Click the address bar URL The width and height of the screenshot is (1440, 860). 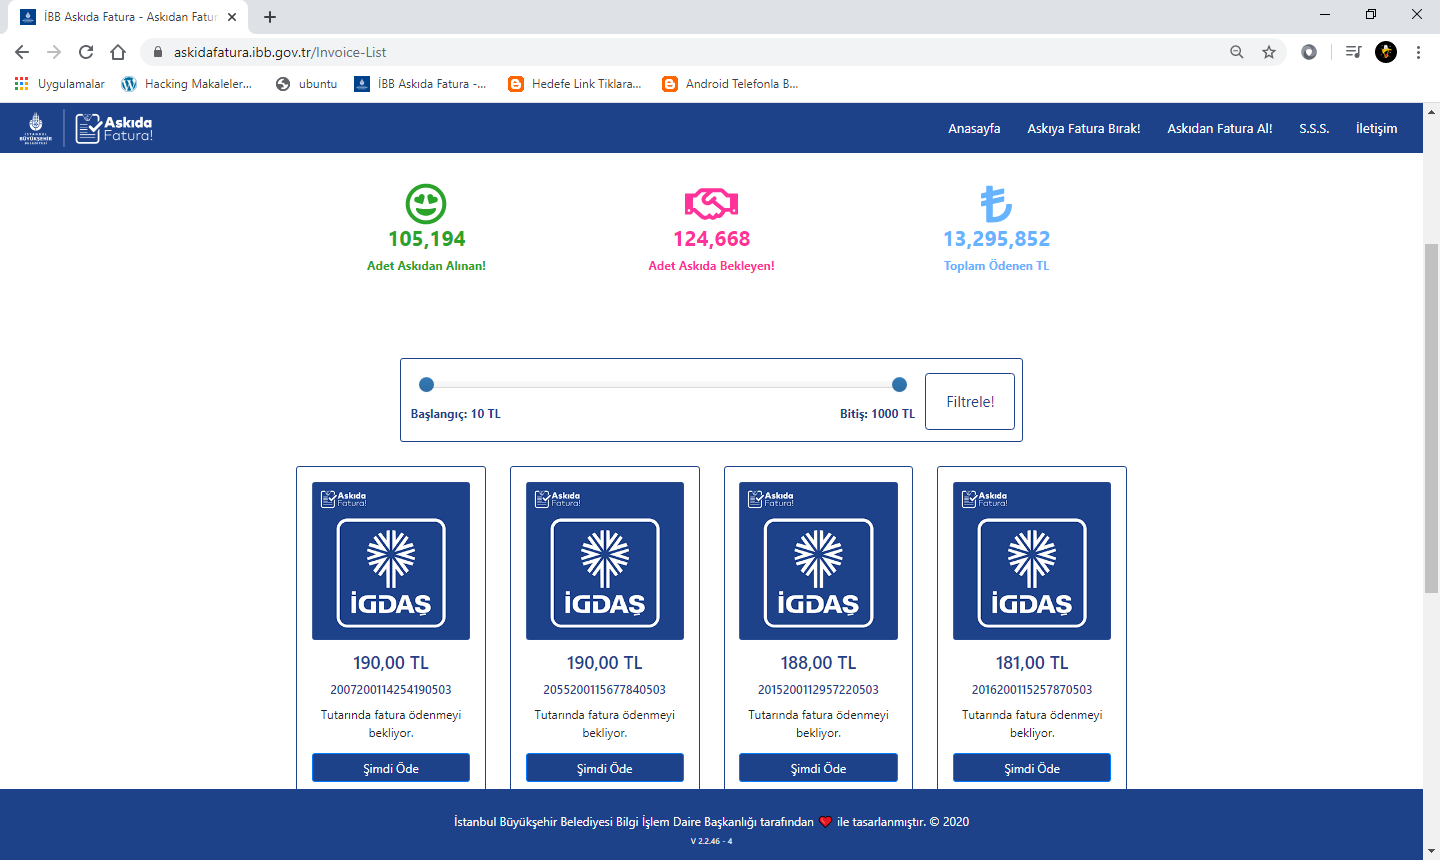pos(280,52)
